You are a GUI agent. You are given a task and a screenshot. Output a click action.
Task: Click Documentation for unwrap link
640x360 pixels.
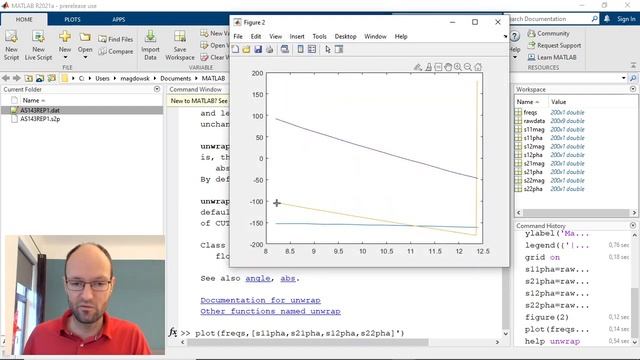tap(260, 300)
